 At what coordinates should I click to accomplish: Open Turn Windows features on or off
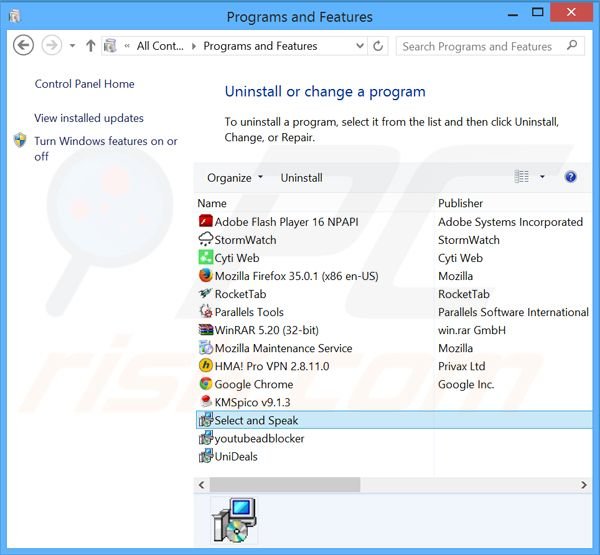point(106,149)
